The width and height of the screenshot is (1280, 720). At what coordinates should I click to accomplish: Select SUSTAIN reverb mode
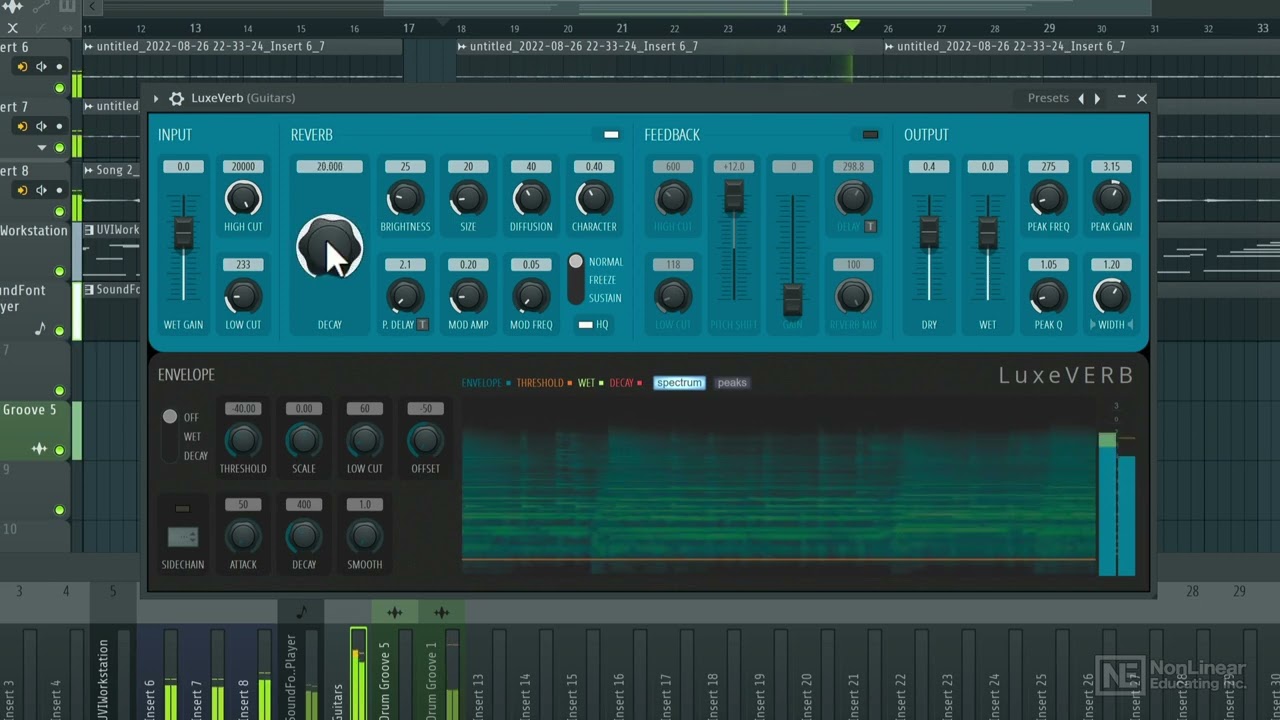pos(605,298)
